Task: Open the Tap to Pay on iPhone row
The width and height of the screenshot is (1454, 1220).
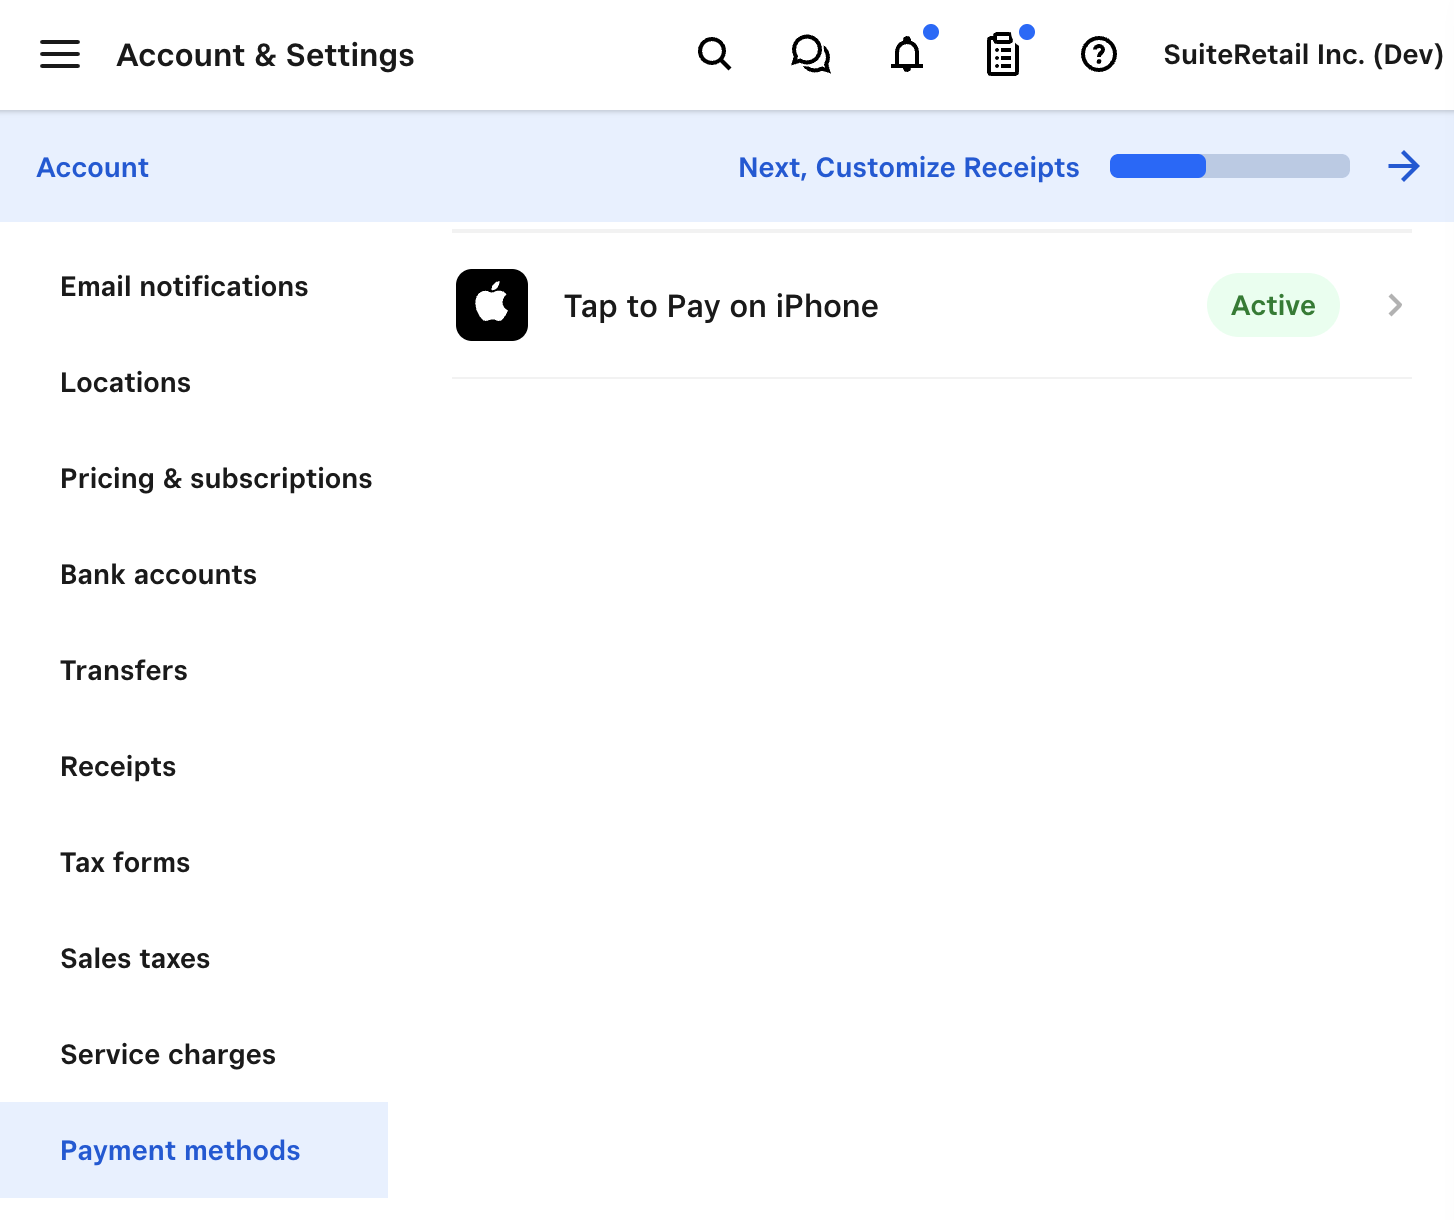Action: [720, 306]
